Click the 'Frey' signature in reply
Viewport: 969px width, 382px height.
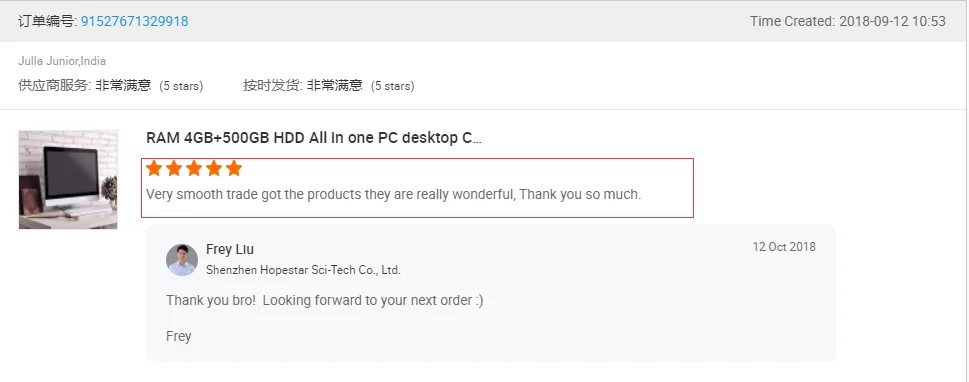179,337
